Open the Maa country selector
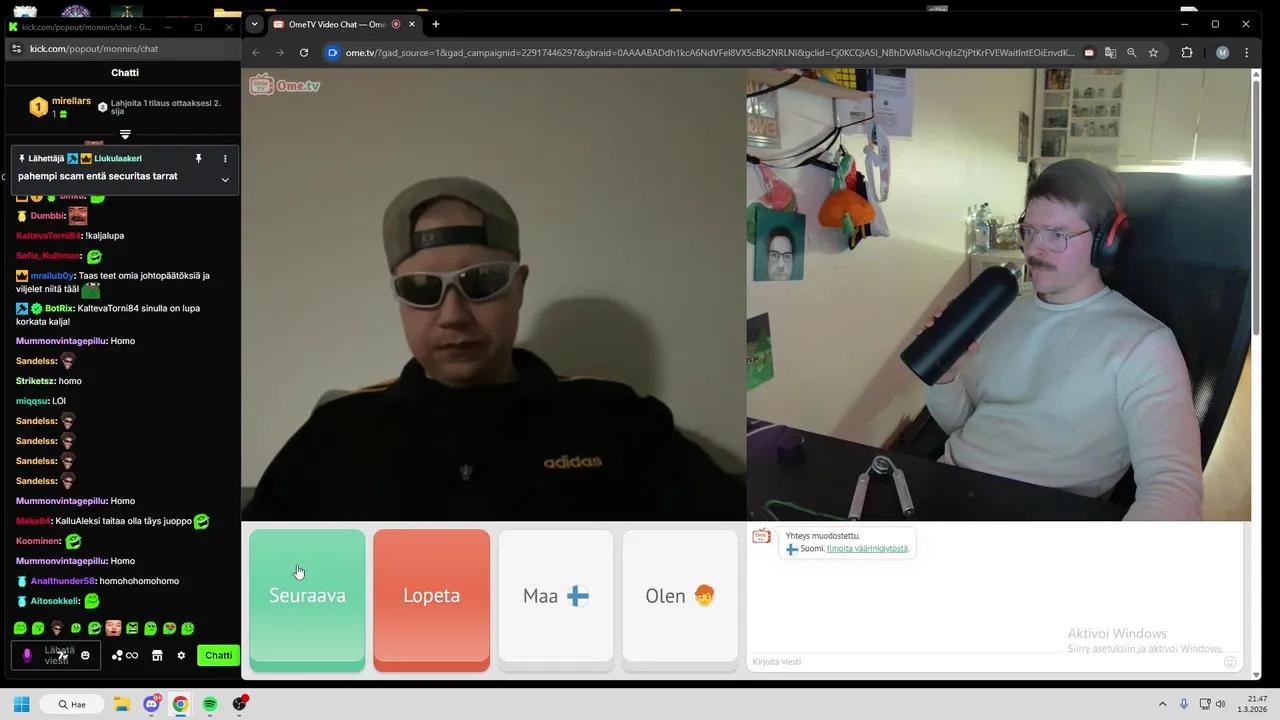Image resolution: width=1280 pixels, height=720 pixels. pyautogui.click(x=555, y=596)
